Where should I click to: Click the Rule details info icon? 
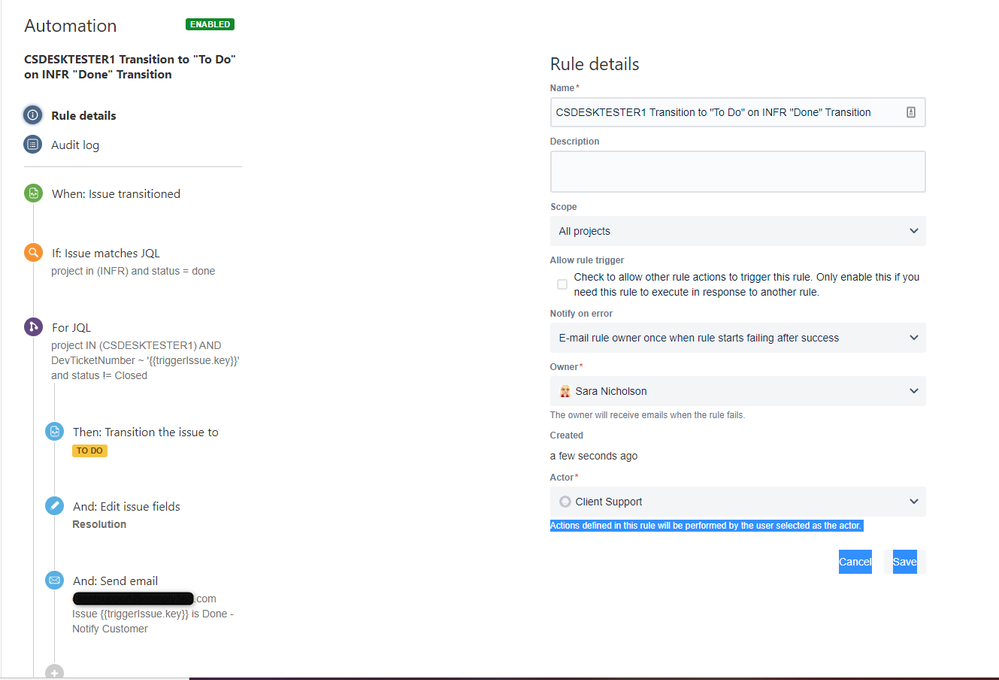[32, 115]
